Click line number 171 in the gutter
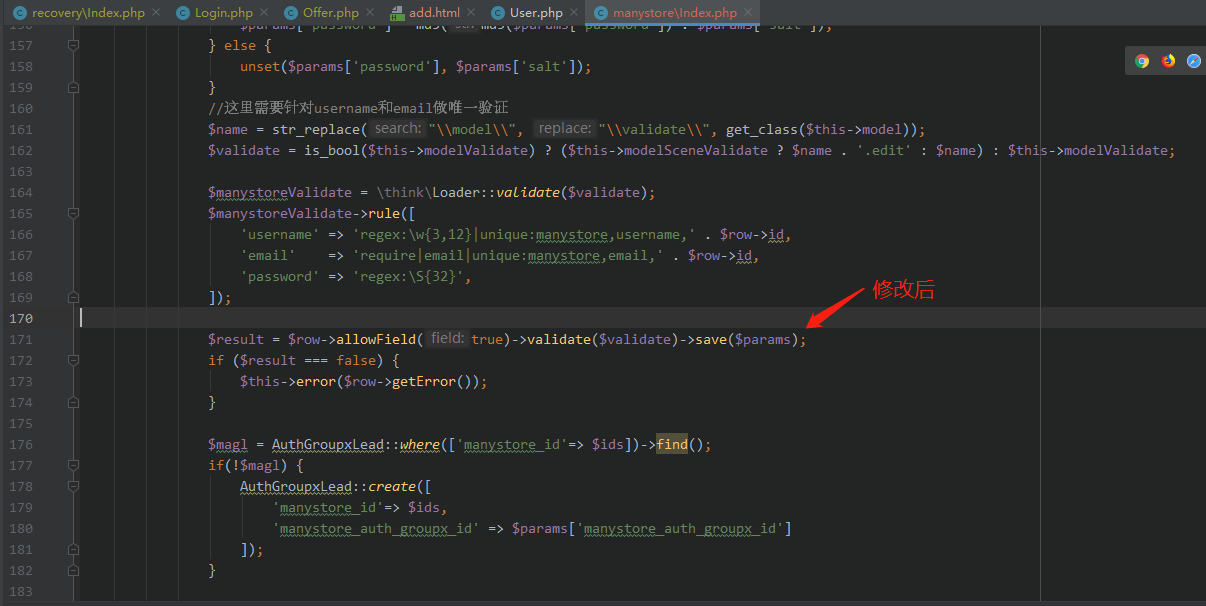1206x606 pixels. [21, 340]
